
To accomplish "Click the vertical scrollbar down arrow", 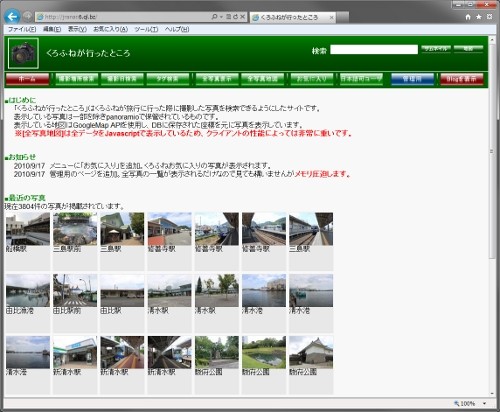I will [x=492, y=393].
